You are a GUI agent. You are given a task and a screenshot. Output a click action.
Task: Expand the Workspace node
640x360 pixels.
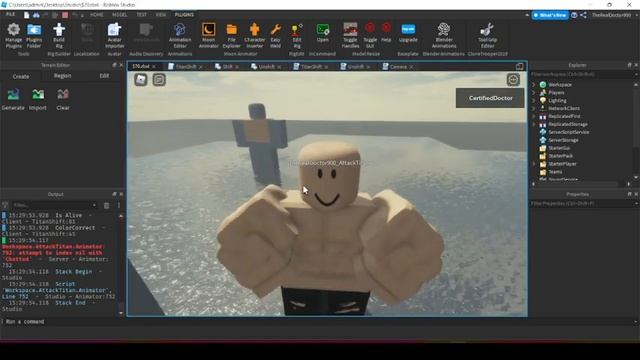(534, 84)
